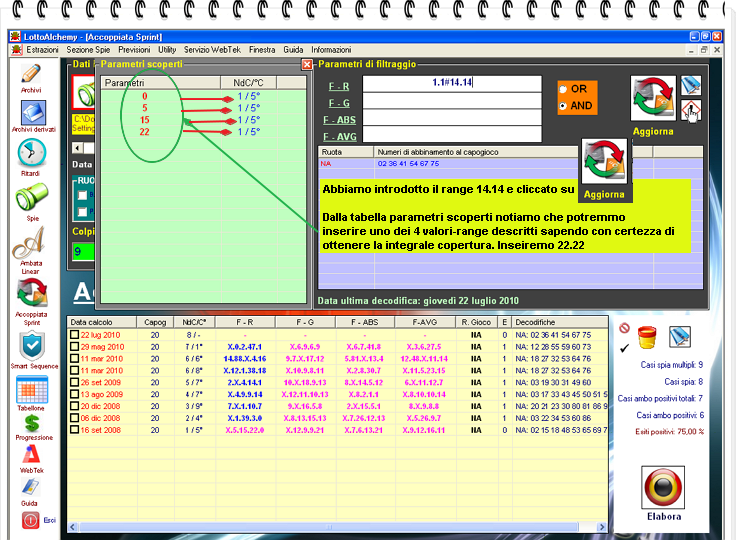This screenshot has width=736, height=540.
Task: Check the 16 set 2008 row checkbox
Action: click(x=74, y=430)
